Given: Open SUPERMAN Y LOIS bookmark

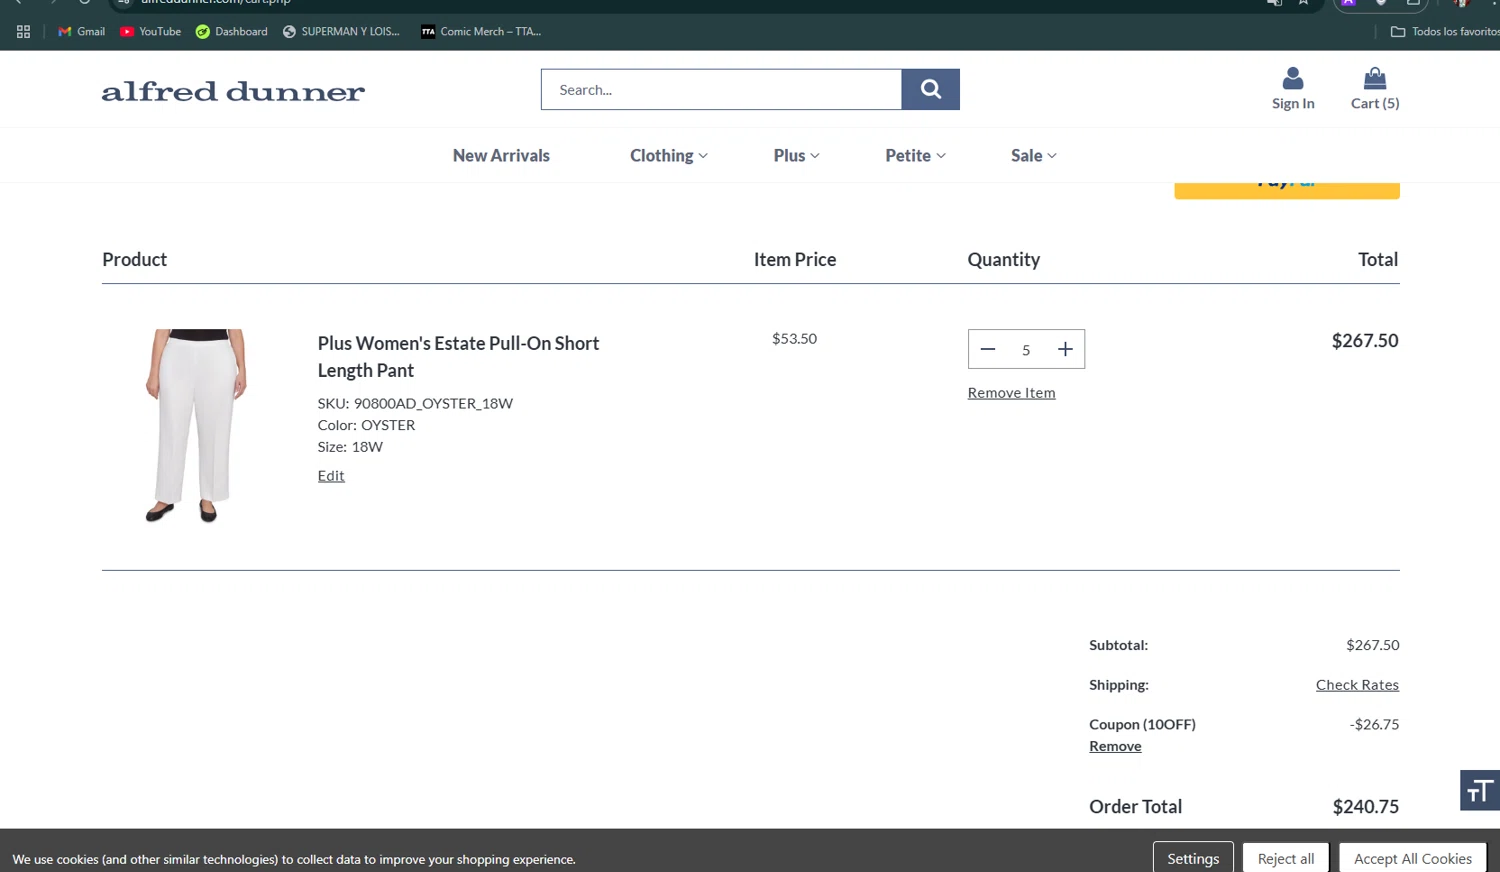Looking at the screenshot, I should coord(341,32).
